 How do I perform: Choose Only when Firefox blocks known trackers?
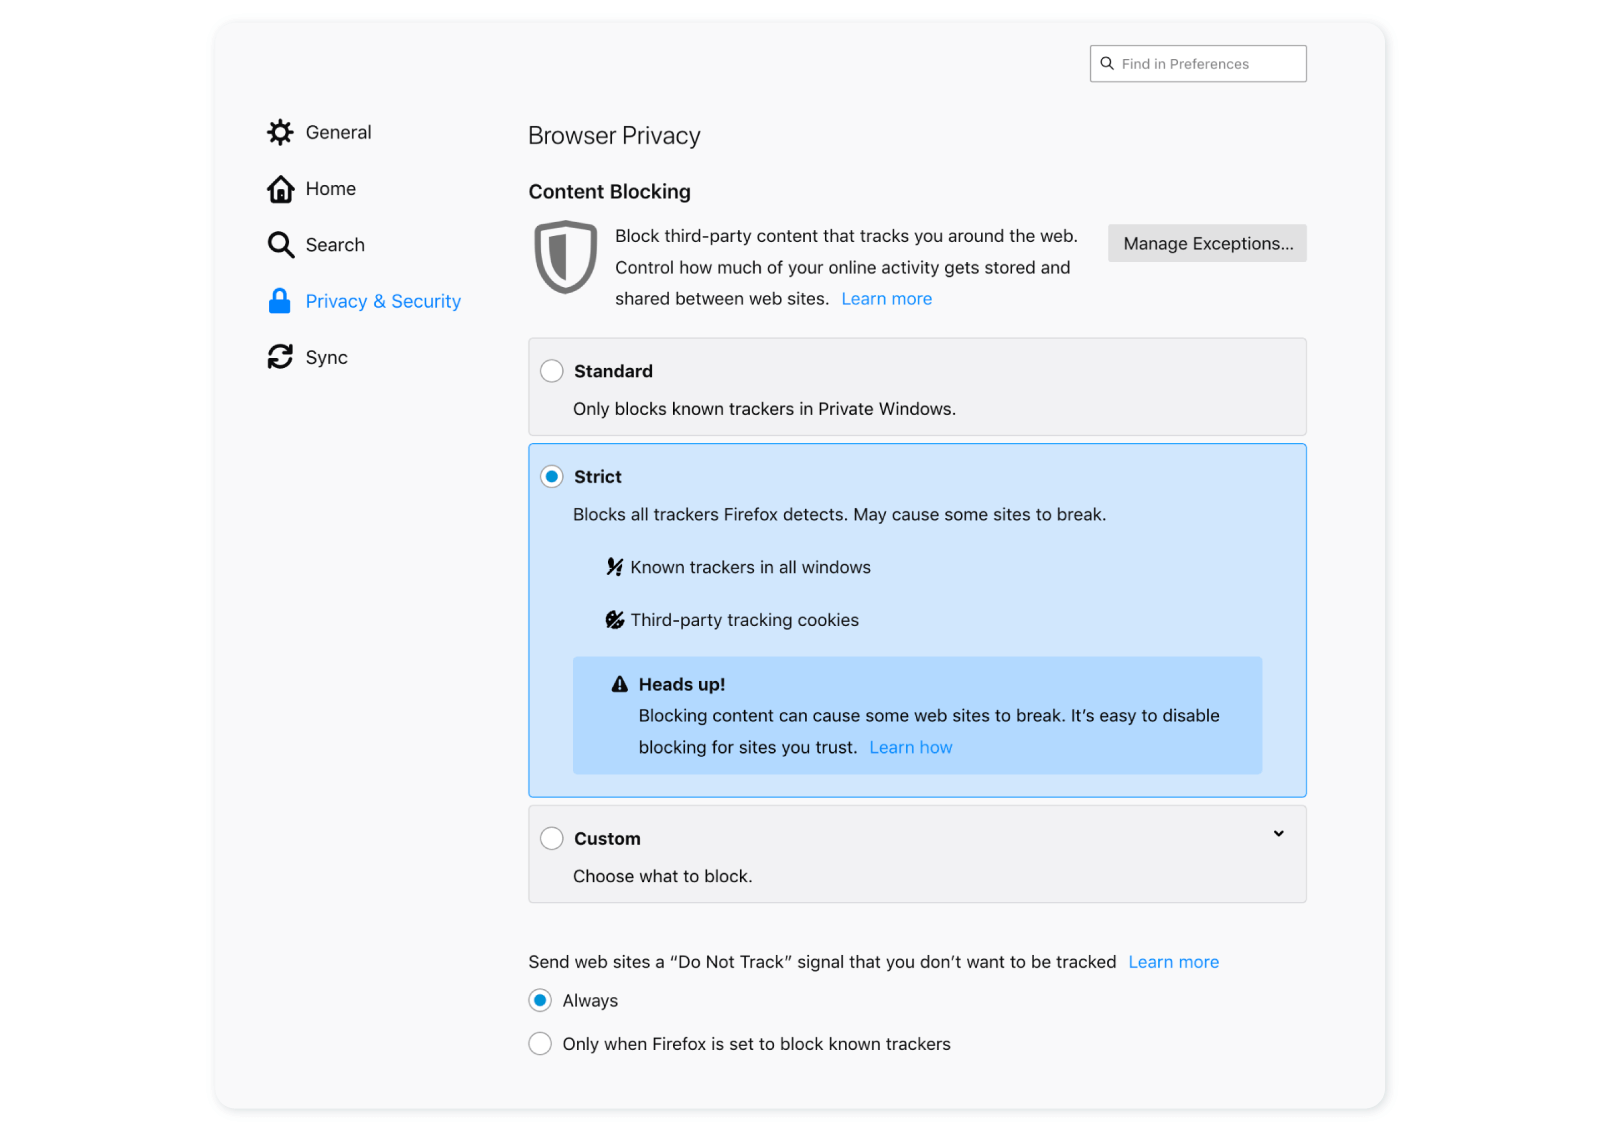pos(540,1044)
